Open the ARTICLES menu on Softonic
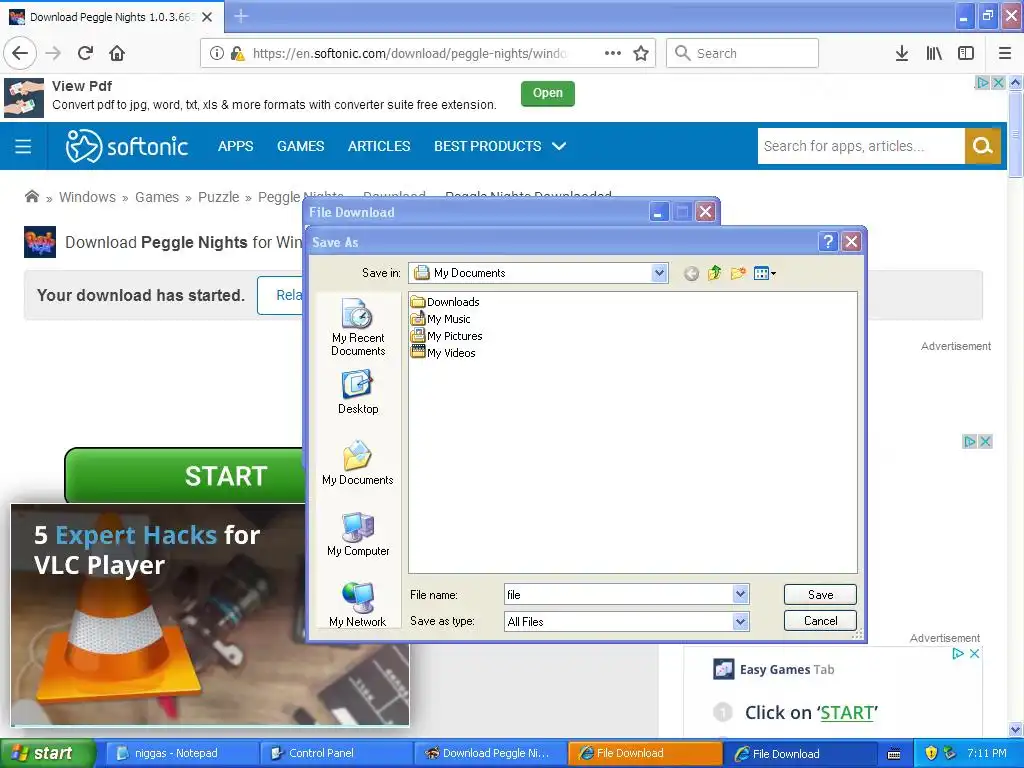Viewport: 1024px width, 768px height. pos(379,146)
